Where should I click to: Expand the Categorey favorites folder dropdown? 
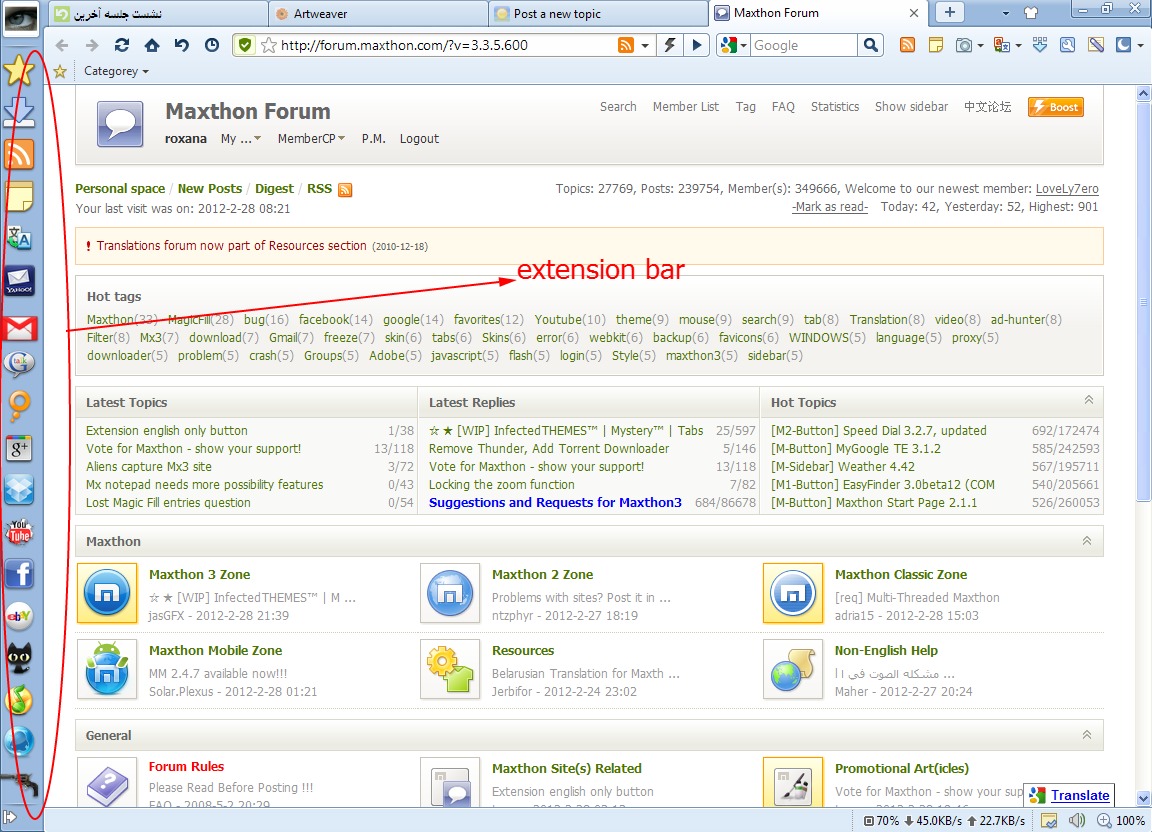(x=116, y=72)
